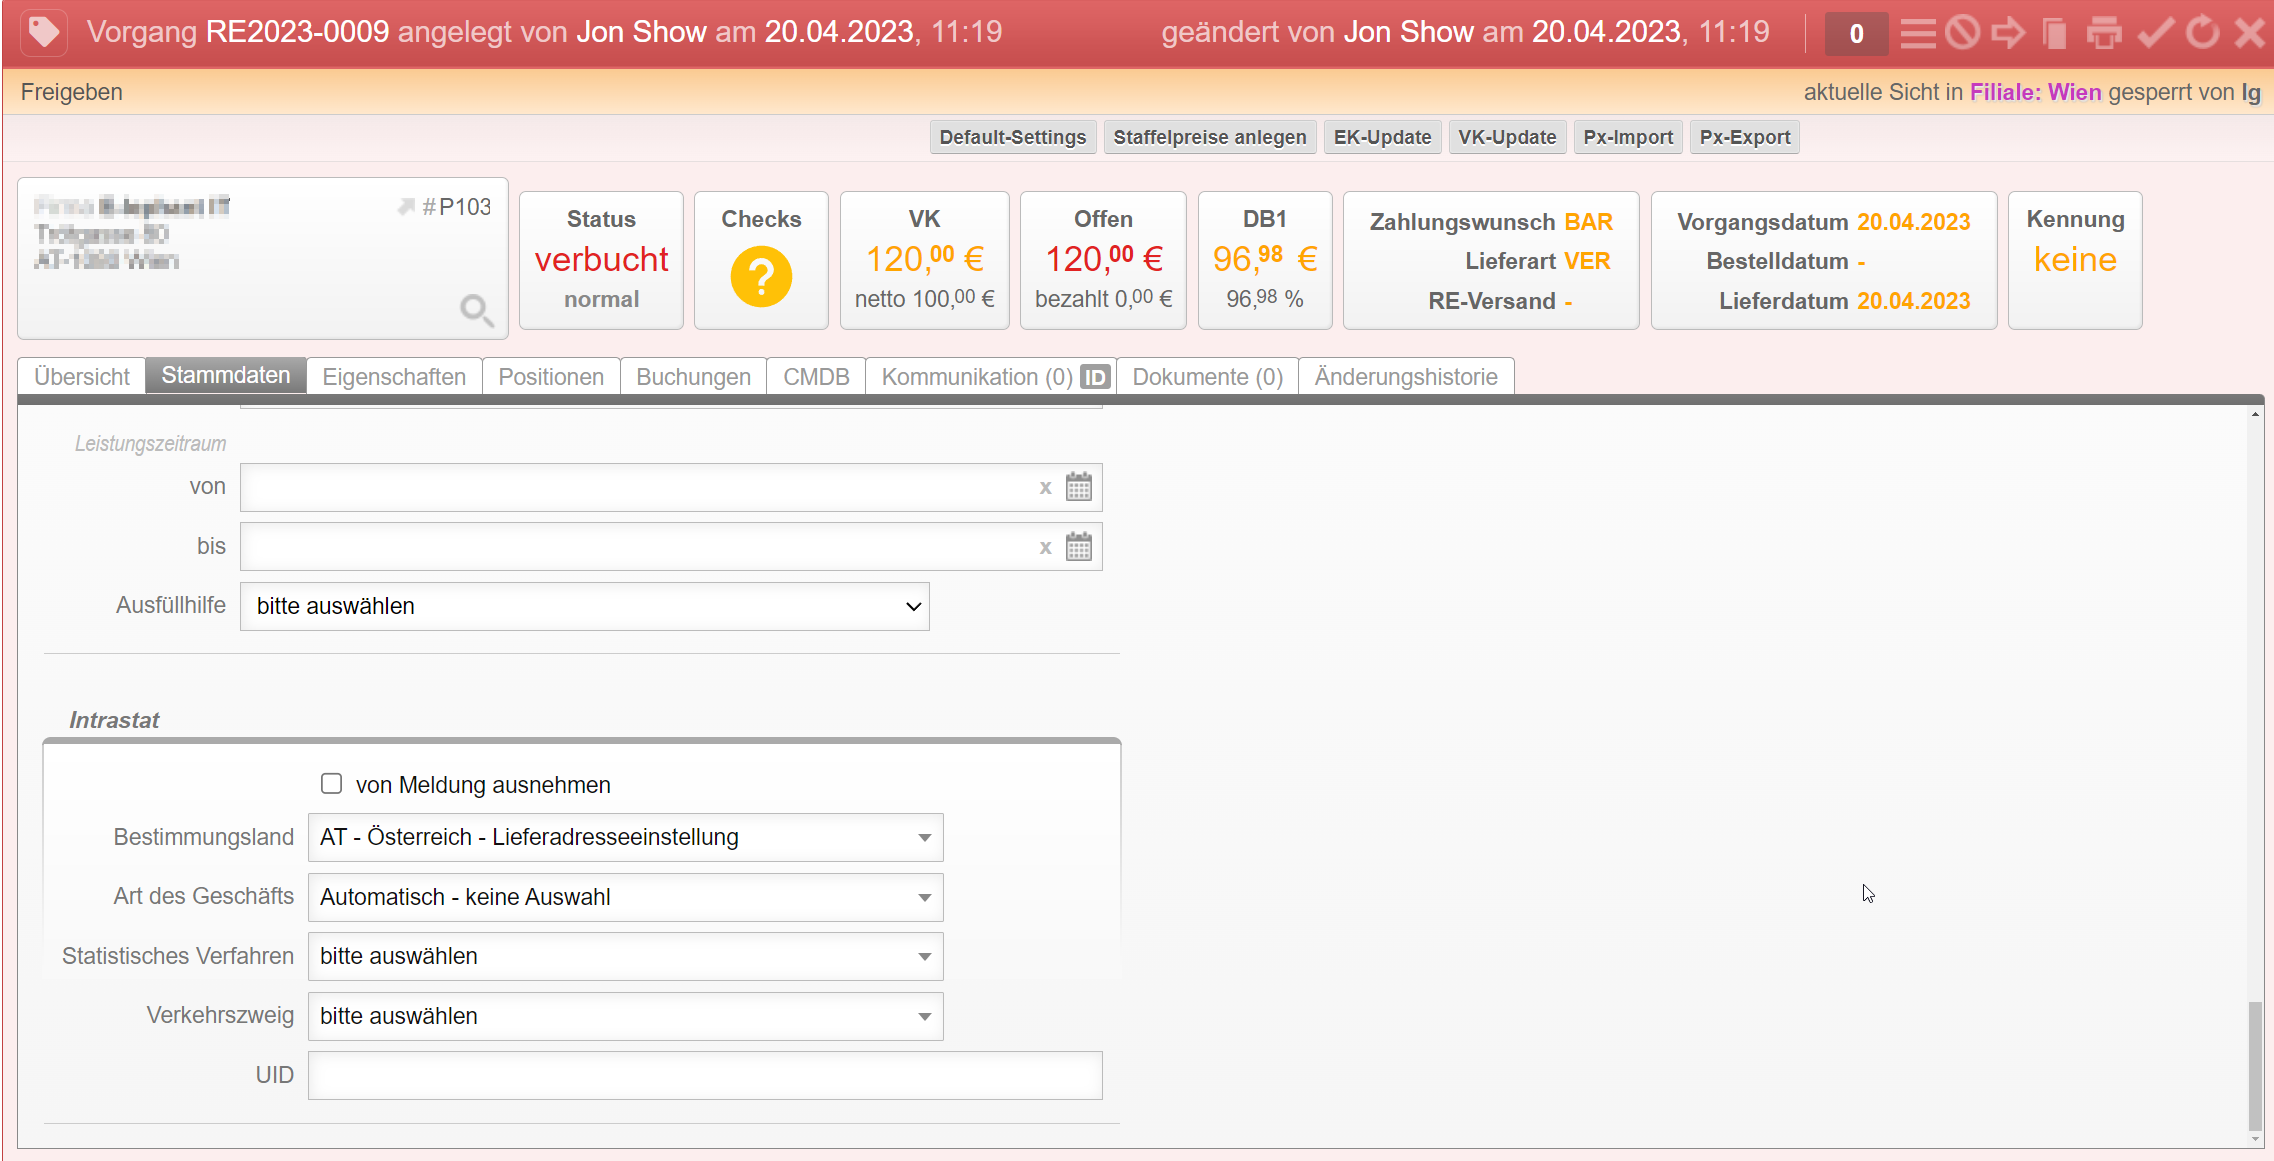Click the scrollbar down arrow
Screen dimensions: 2274x1161
coord(2255,1138)
